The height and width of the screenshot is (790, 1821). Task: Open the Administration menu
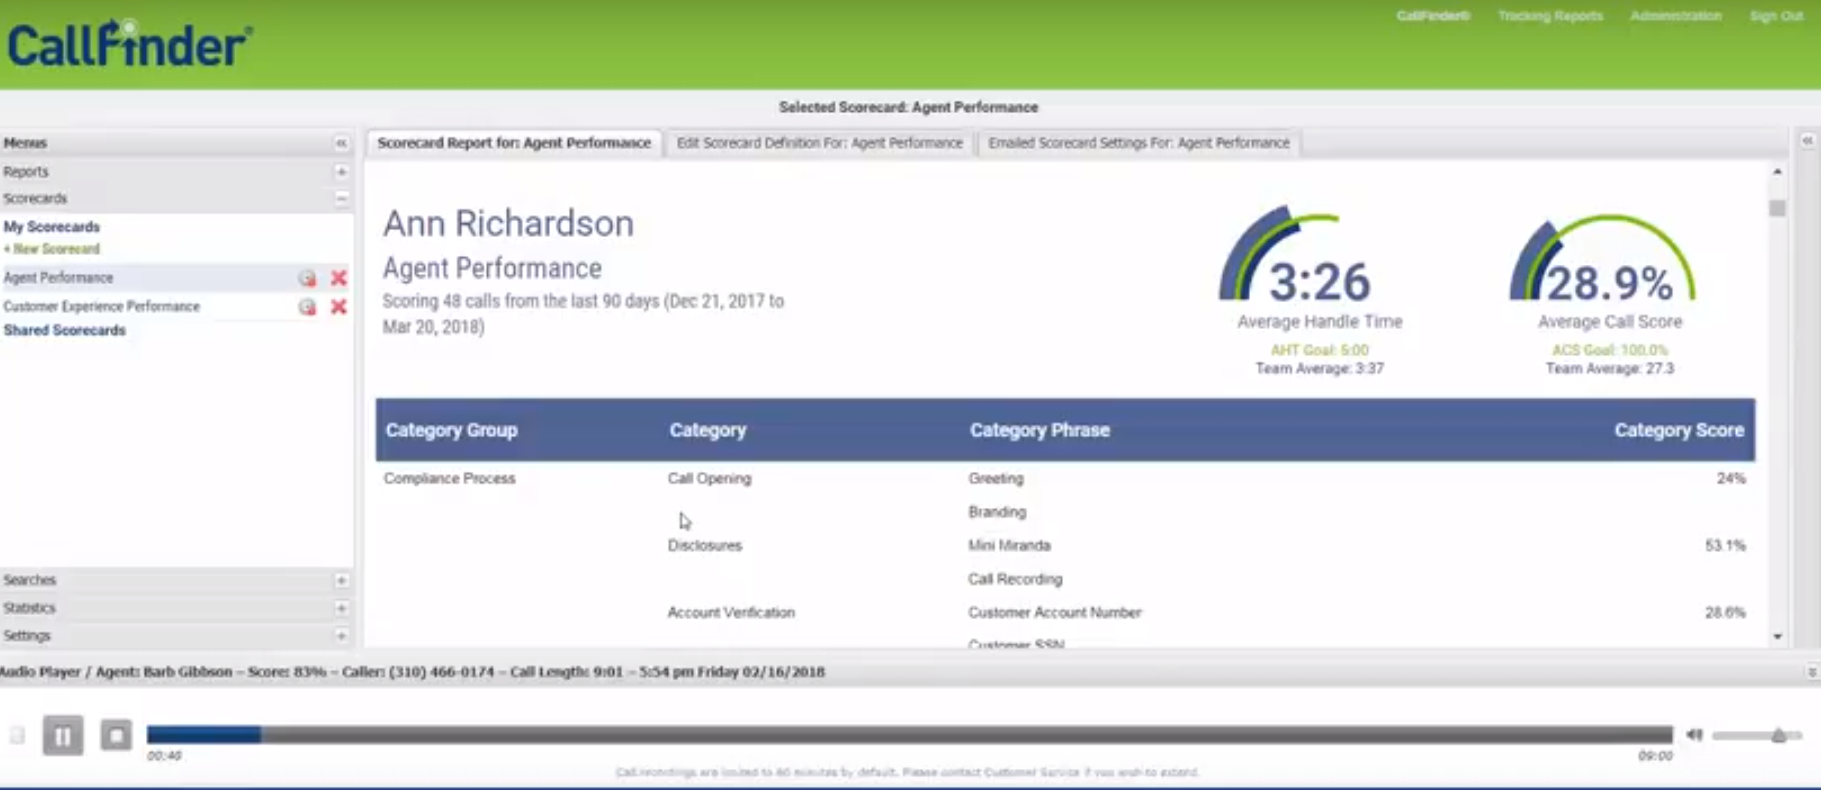(1676, 16)
